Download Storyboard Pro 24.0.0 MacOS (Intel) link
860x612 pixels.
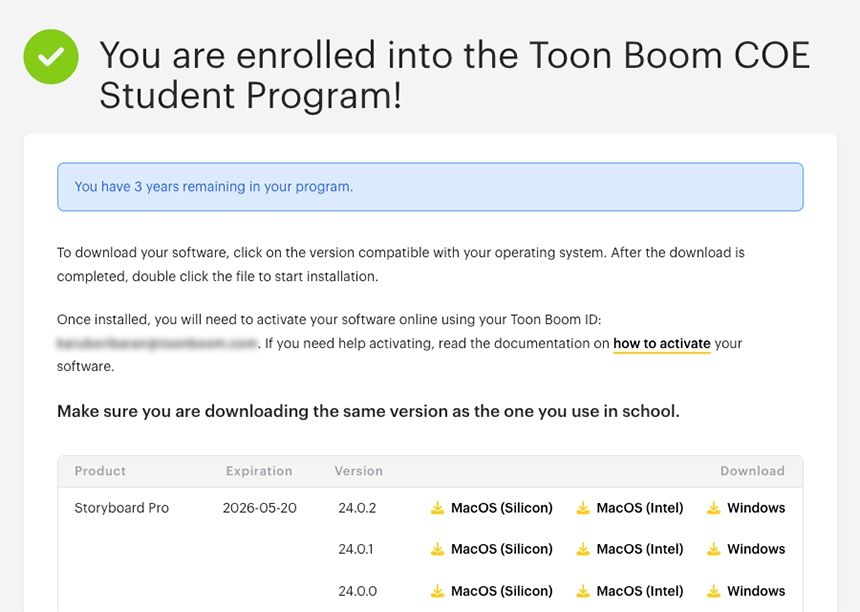pyautogui.click(x=639, y=591)
